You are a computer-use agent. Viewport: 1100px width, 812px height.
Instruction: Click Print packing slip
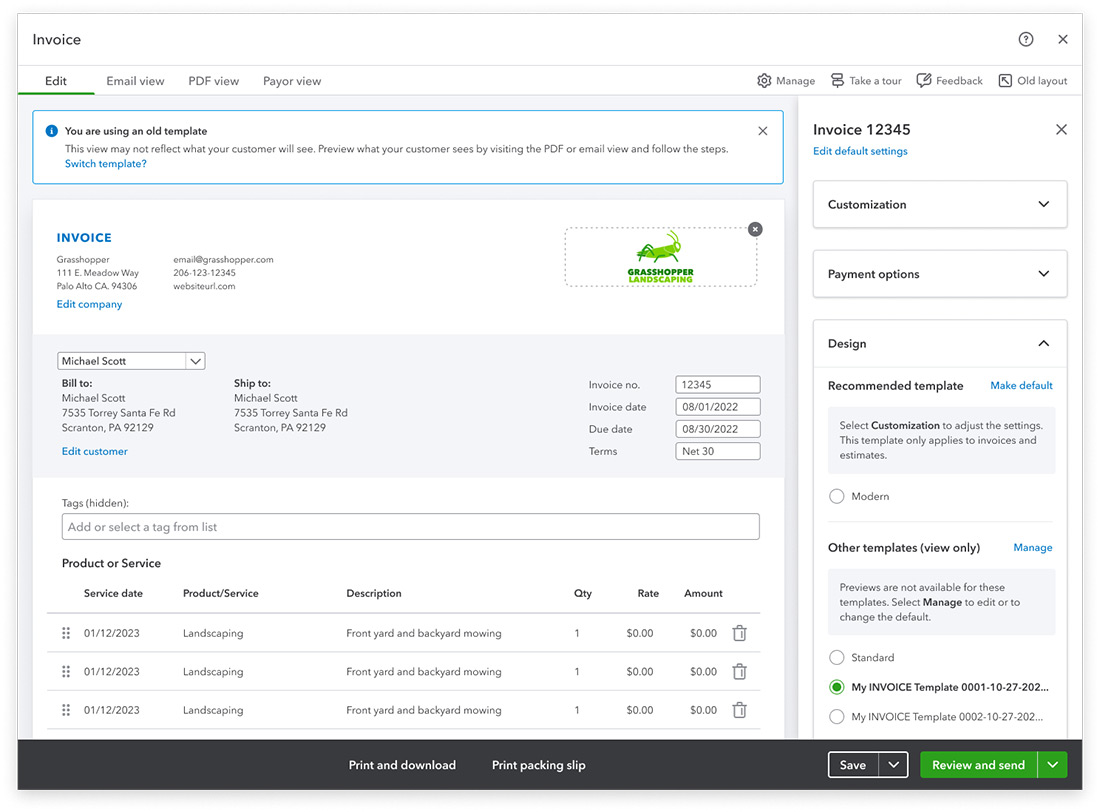point(538,765)
